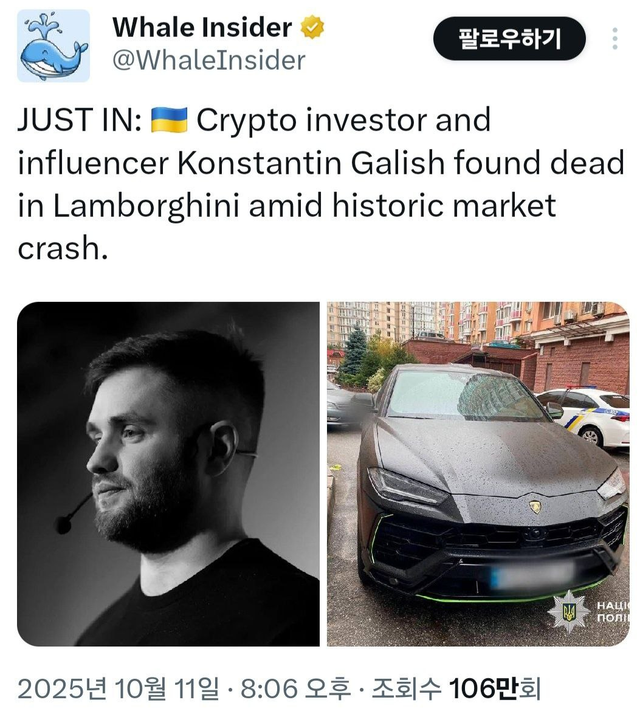Click the gold verified badge
Screen dimensions: 640x712
[x=313, y=28]
